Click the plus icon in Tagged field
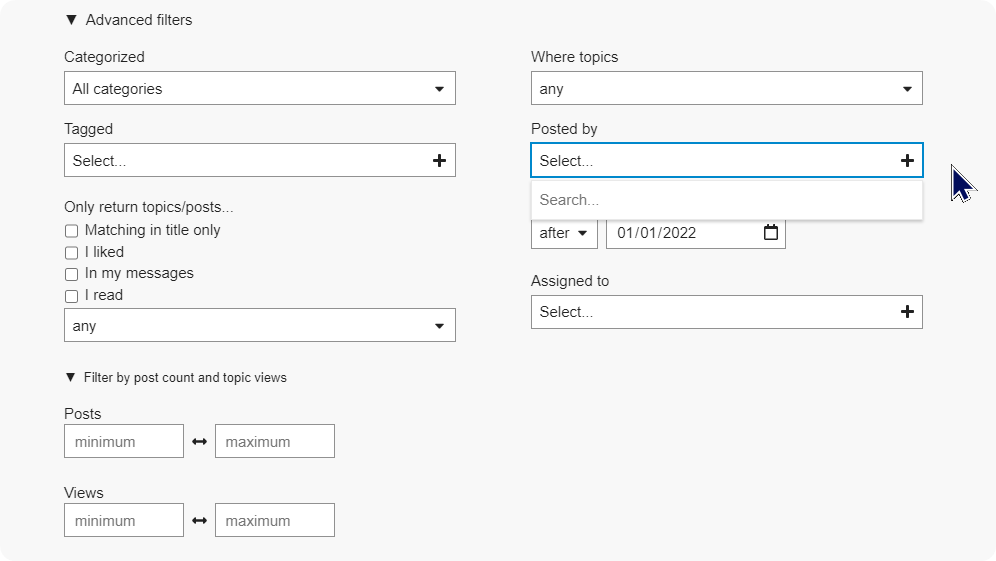Image resolution: width=996 pixels, height=561 pixels. coord(439,161)
